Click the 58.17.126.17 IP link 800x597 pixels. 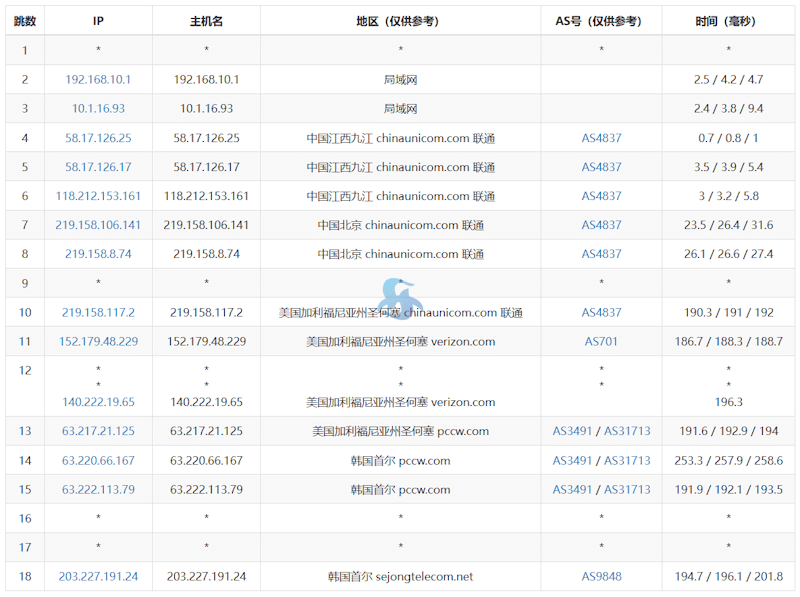click(98, 167)
